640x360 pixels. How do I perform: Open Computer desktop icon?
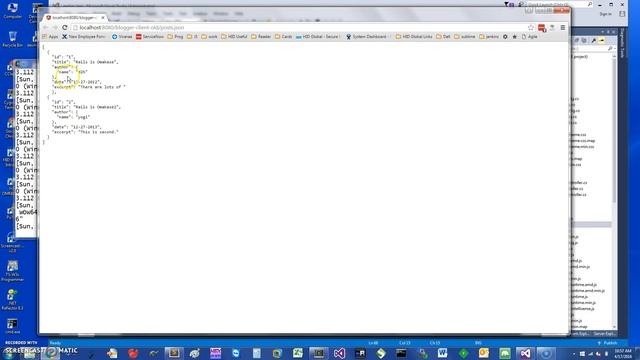pyautogui.click(x=12, y=11)
